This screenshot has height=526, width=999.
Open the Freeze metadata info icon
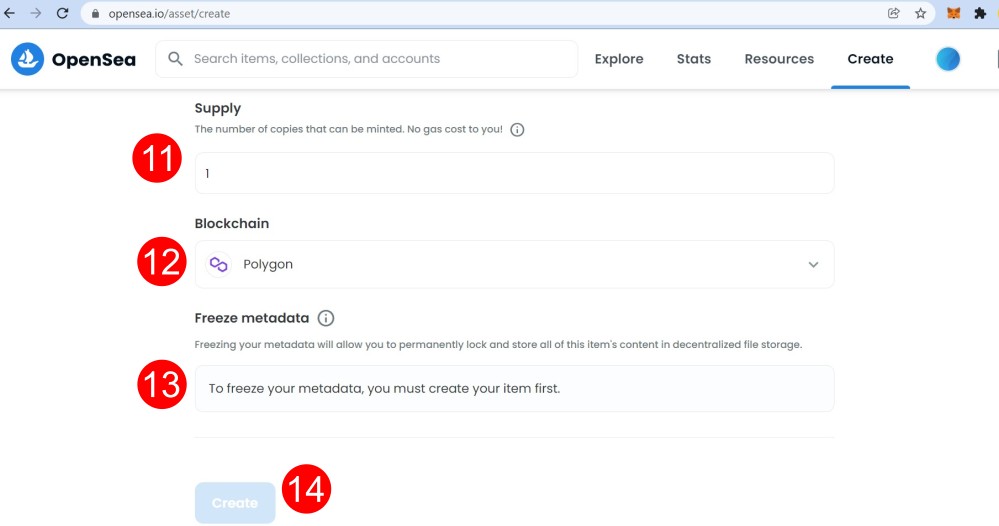(x=326, y=318)
